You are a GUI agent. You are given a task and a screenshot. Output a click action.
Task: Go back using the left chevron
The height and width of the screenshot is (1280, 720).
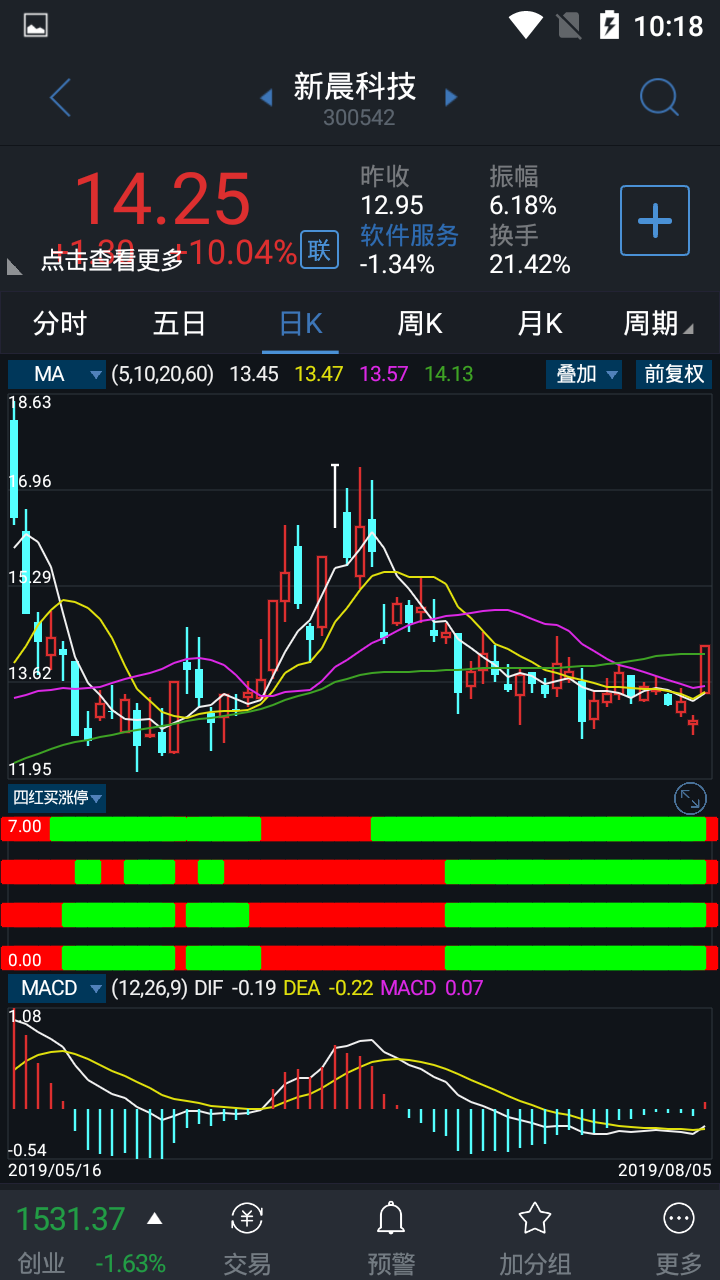[x=60, y=98]
